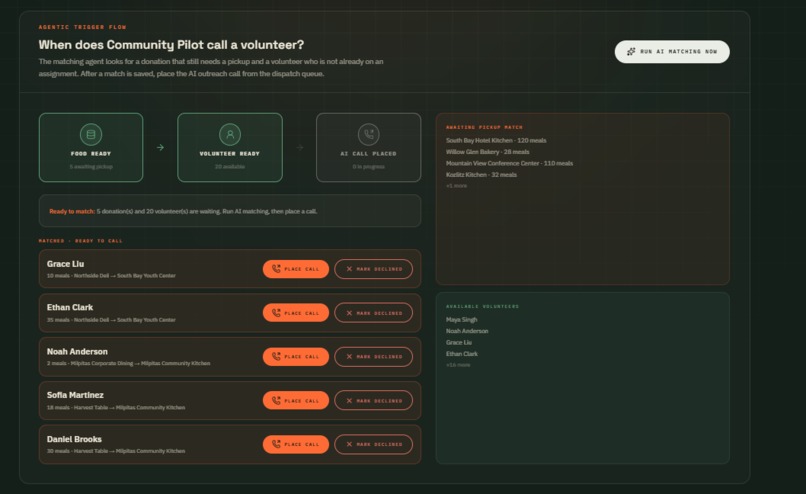Mark Grace Liu as declined
Image resolution: width=806 pixels, height=494 pixels.
click(374, 269)
